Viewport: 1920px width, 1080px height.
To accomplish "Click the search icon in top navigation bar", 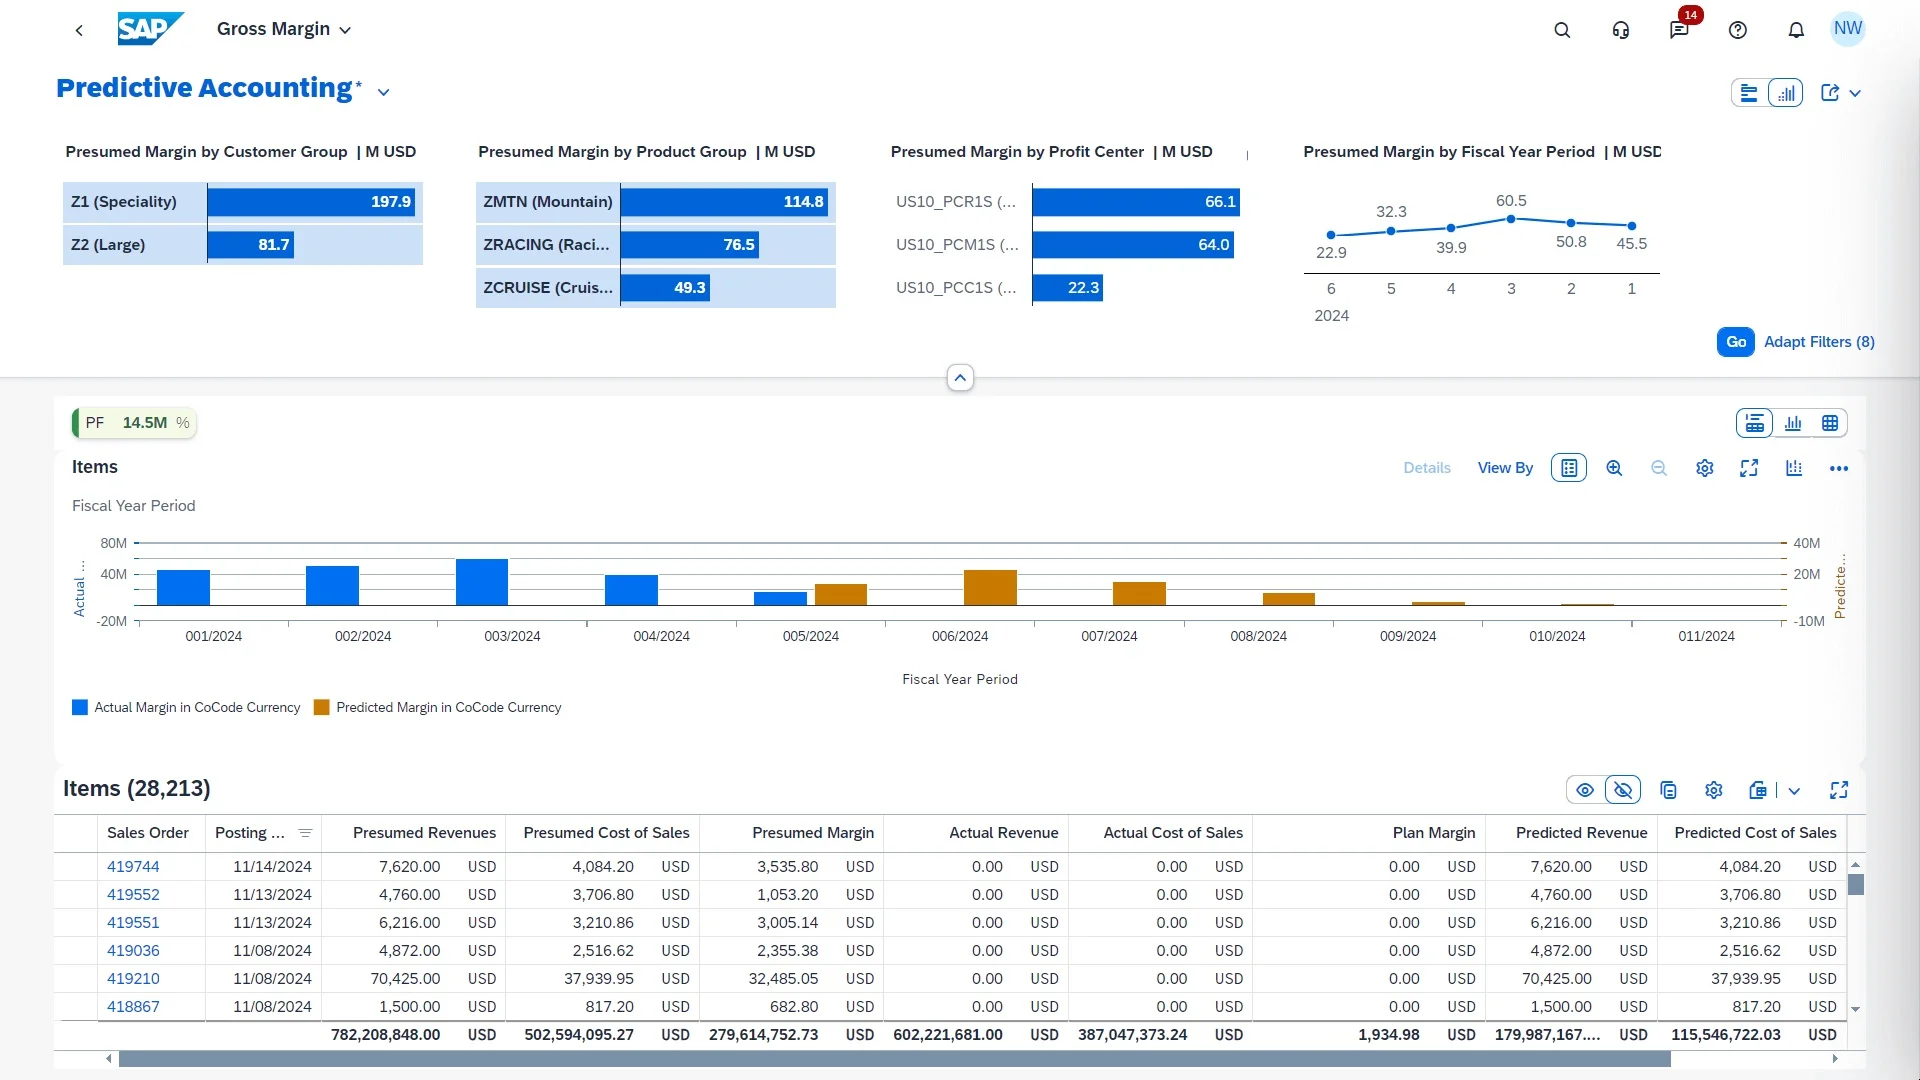I will (1563, 29).
